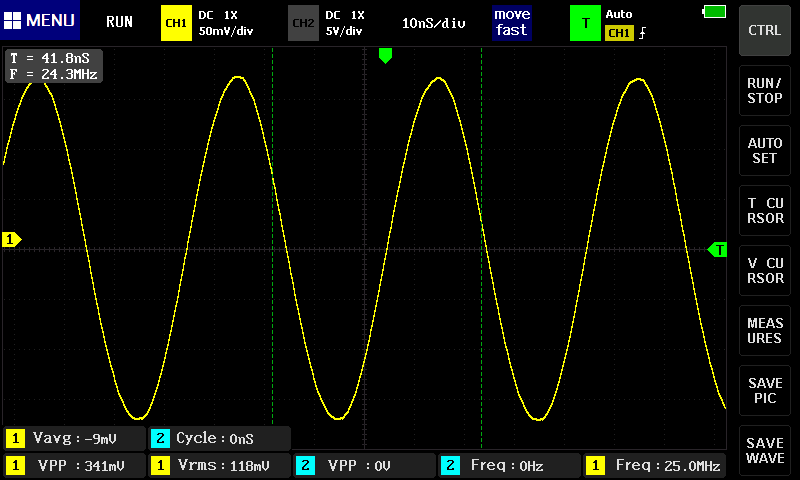Image resolution: width=800 pixels, height=480 pixels.
Task: Toggle the move fast mode
Action: click(x=511, y=22)
